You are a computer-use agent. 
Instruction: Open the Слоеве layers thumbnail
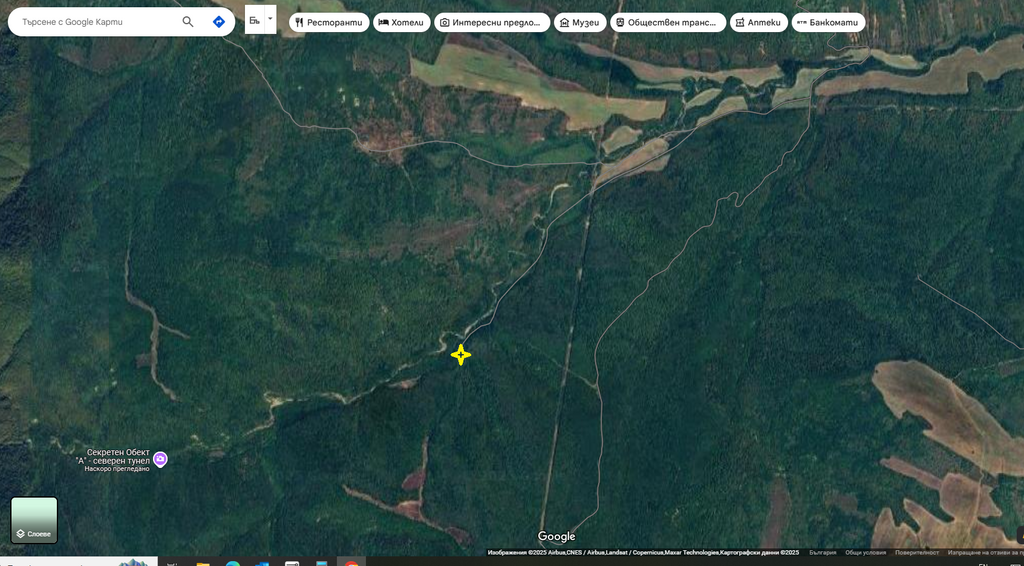tap(34, 520)
